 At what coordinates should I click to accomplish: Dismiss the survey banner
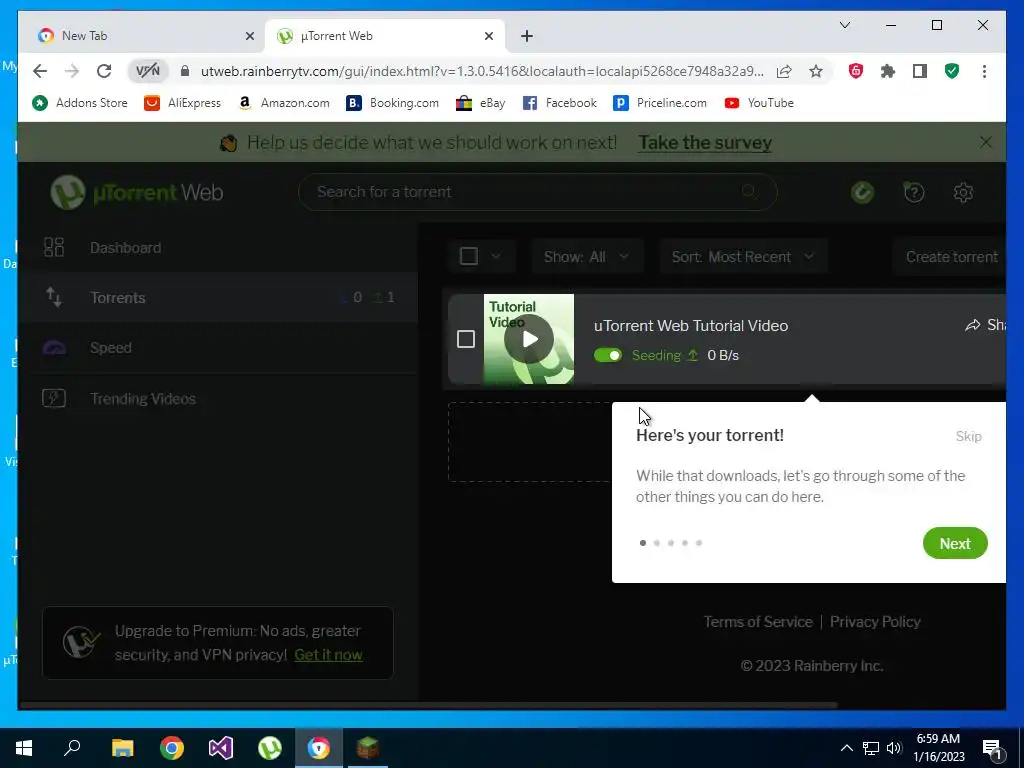(985, 142)
